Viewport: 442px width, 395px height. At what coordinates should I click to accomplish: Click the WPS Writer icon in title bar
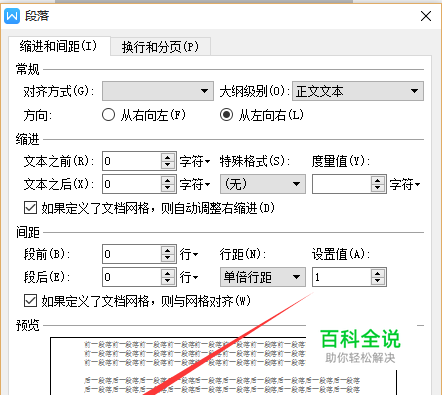pos(12,16)
